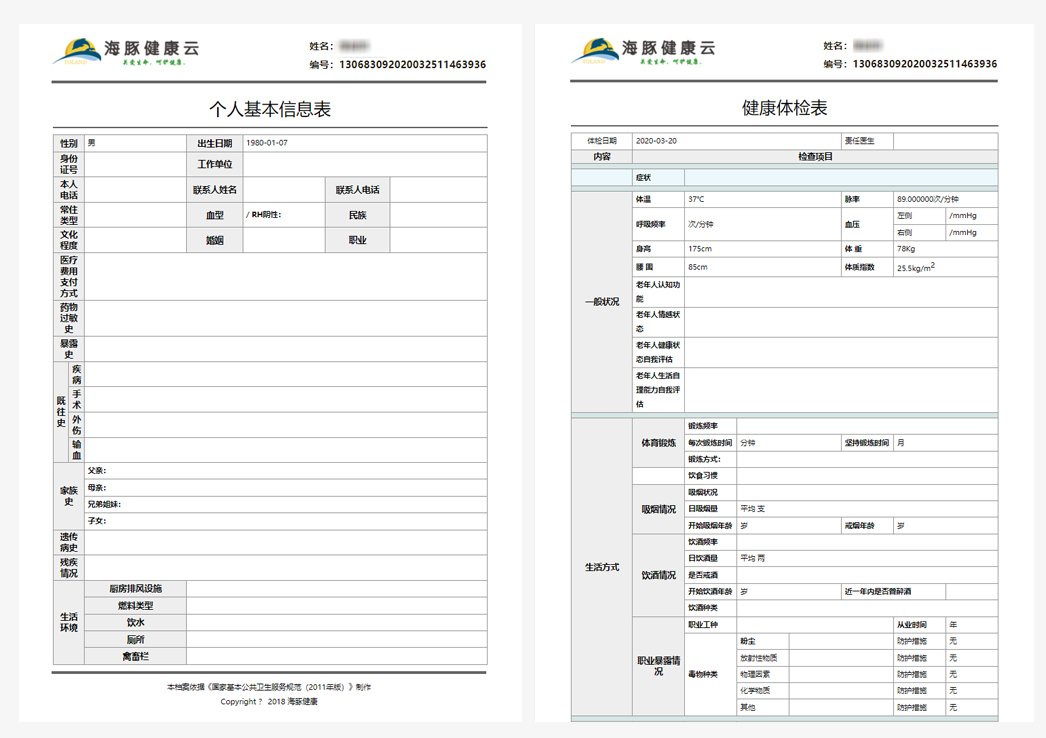The width and height of the screenshot is (1046, 738).
Task: Click the BMI value '25.5kg/m²'
Action: pos(916,267)
